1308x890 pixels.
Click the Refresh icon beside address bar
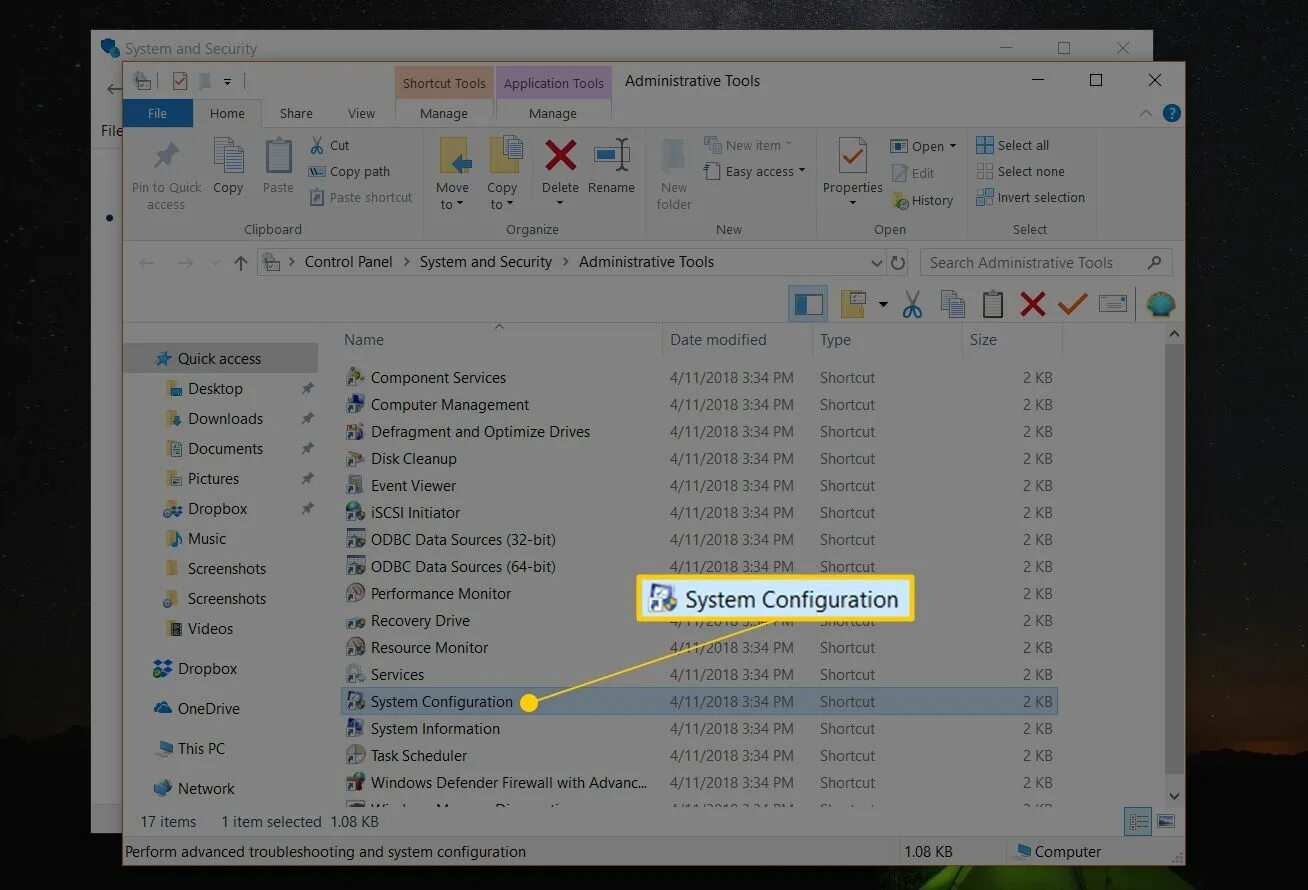pyautogui.click(x=898, y=262)
